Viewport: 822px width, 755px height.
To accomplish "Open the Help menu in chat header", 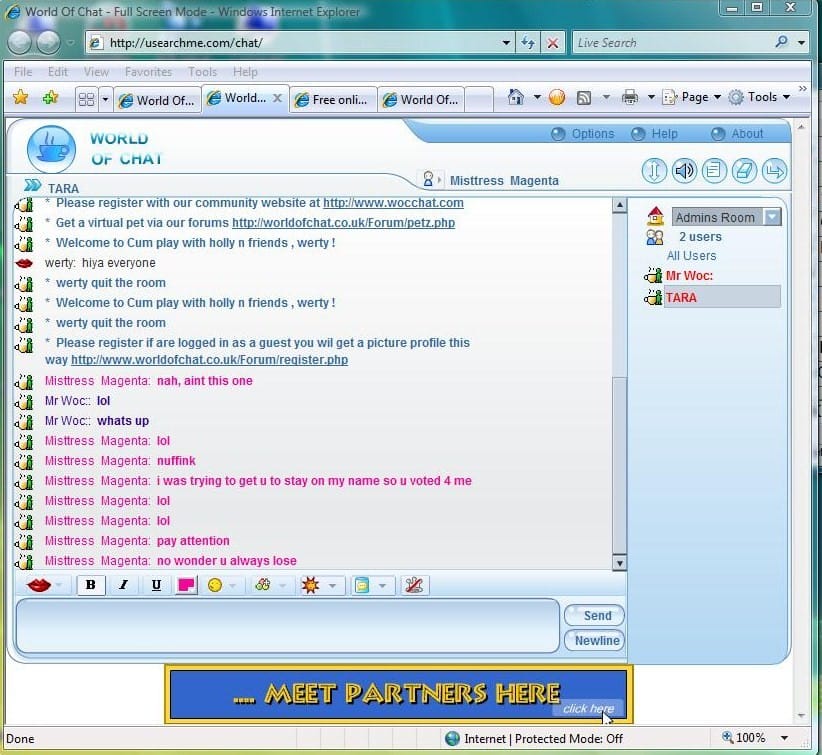I will (655, 134).
